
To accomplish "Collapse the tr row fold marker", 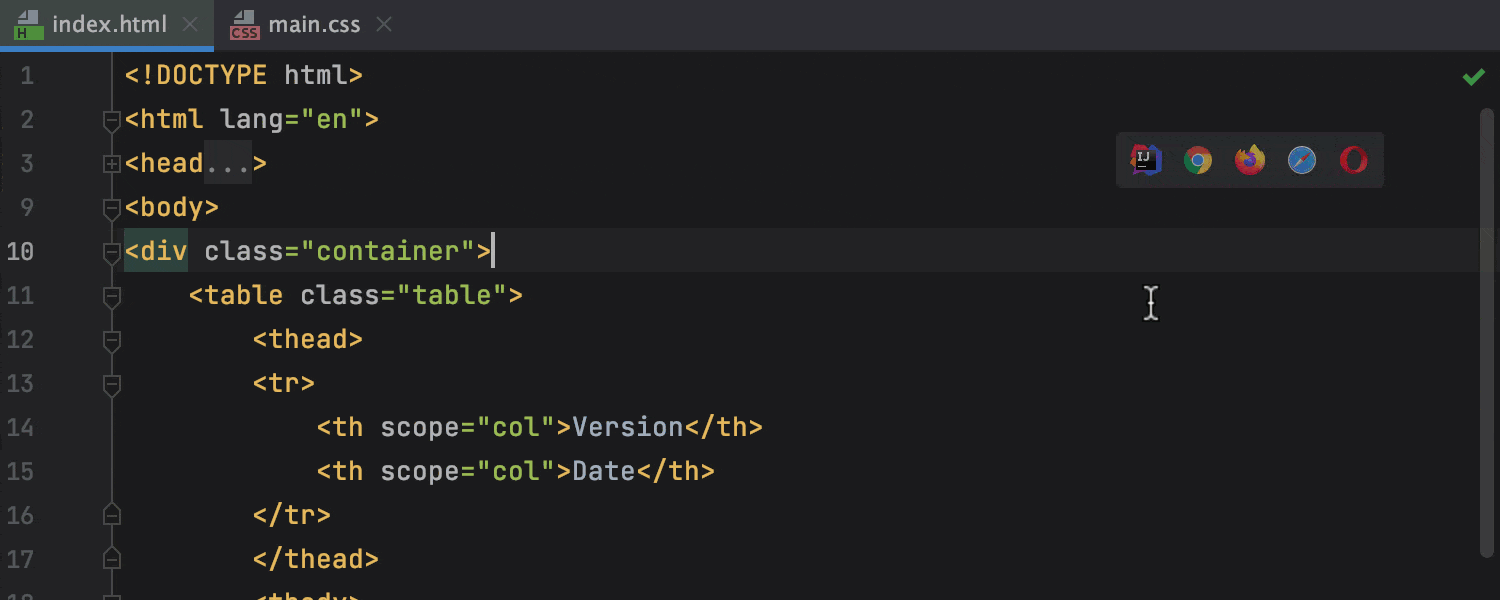I will click(111, 383).
